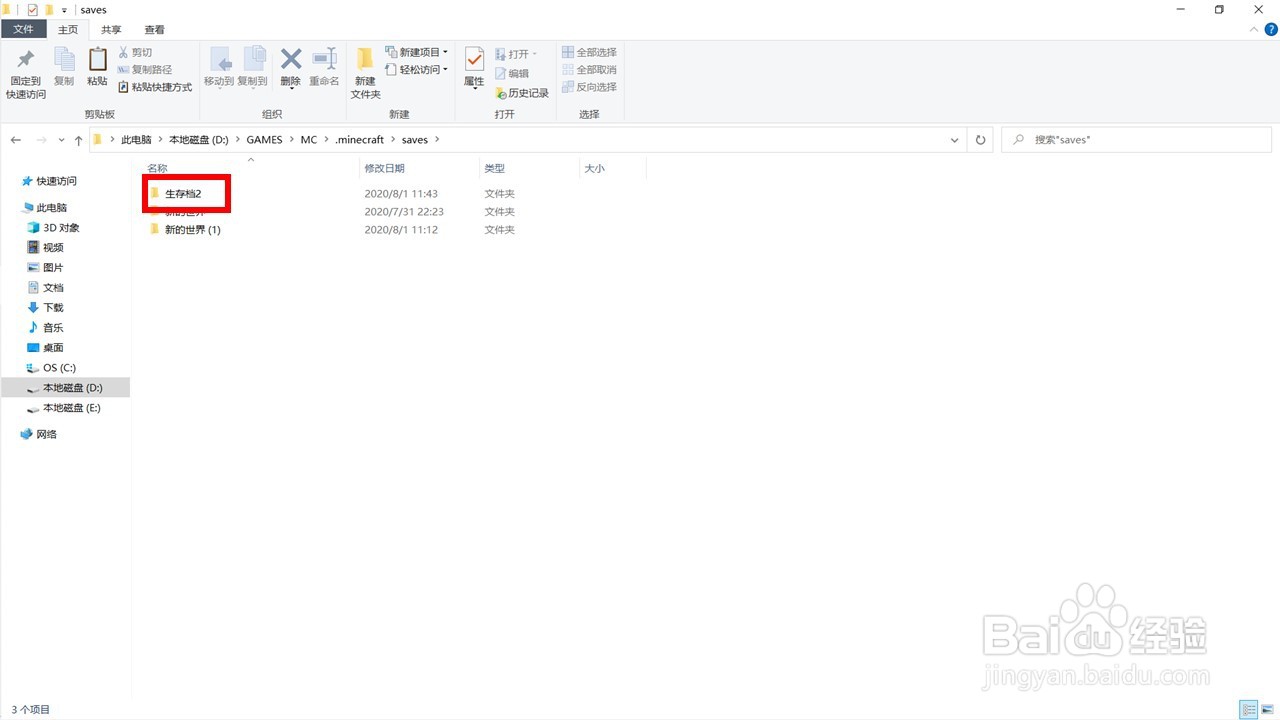Click 此电脑 in the address breadcrumb
Screen dimensions: 1280x720
click(136, 140)
